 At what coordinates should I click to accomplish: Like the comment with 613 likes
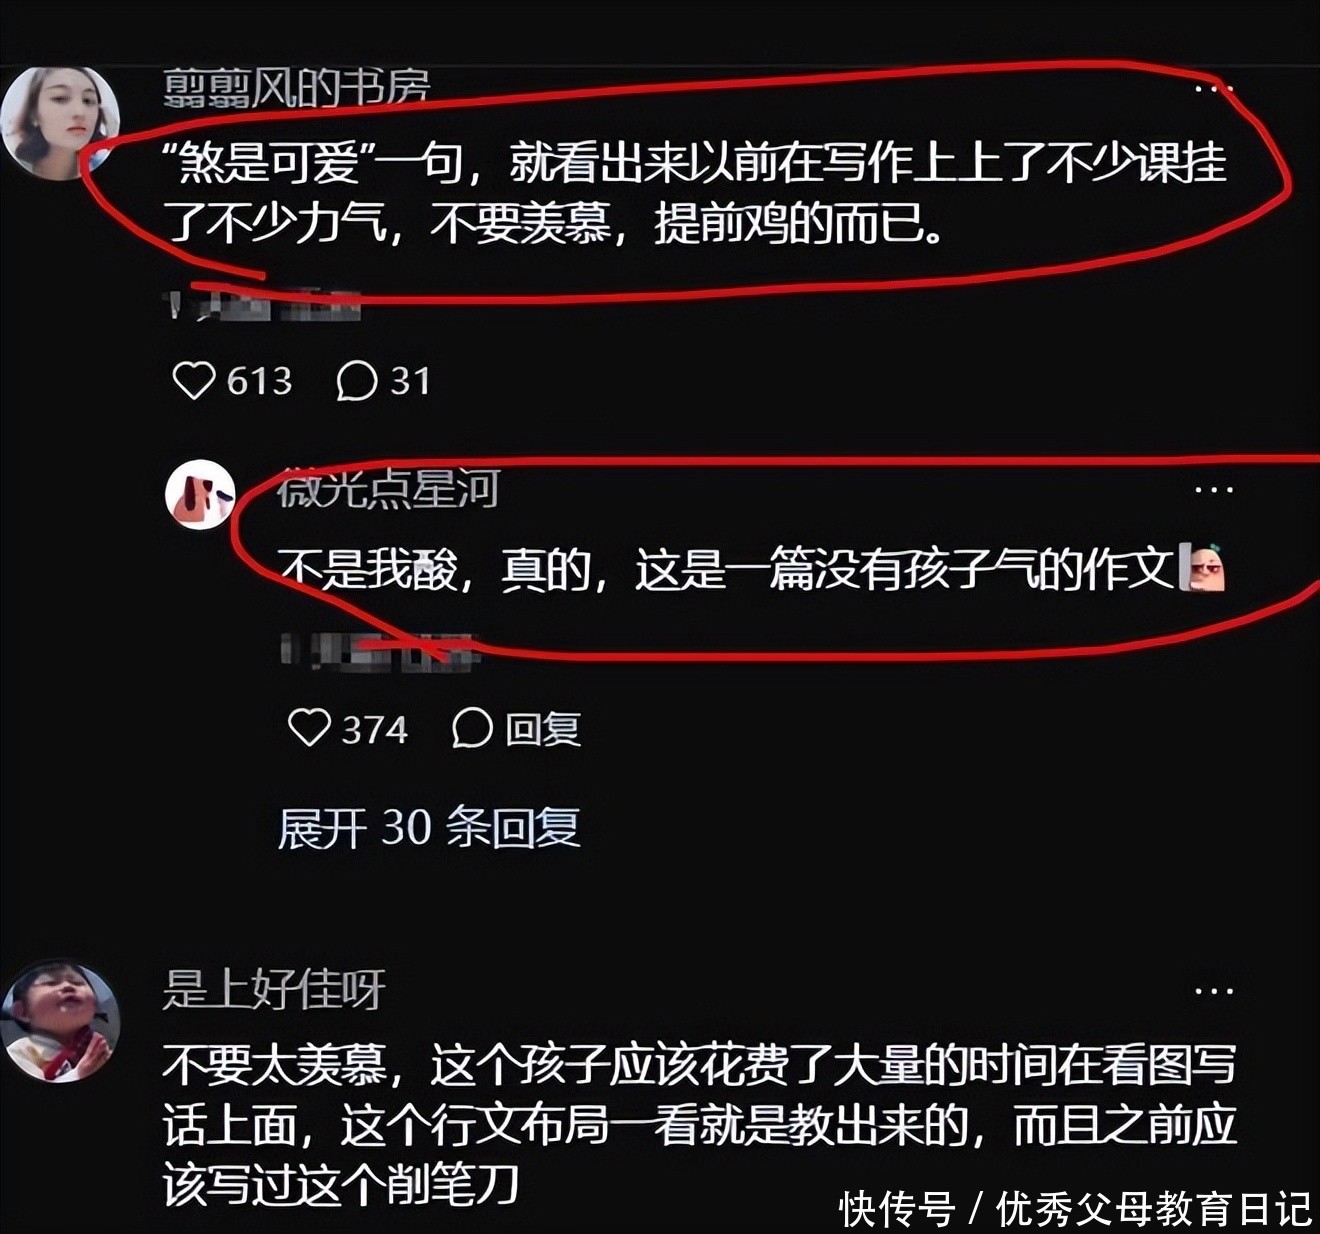point(194,380)
